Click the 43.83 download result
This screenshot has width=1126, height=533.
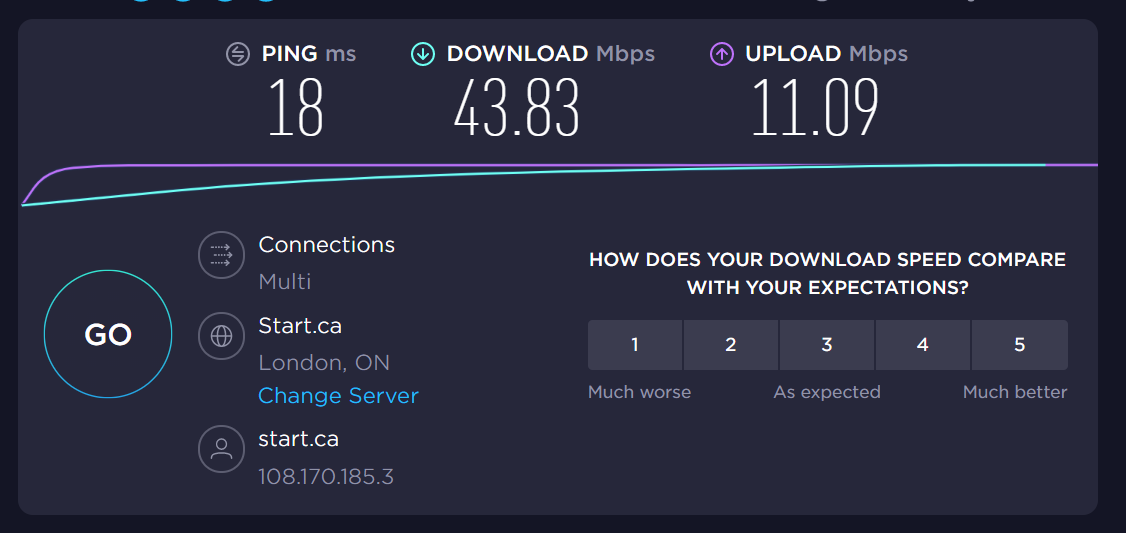point(517,108)
